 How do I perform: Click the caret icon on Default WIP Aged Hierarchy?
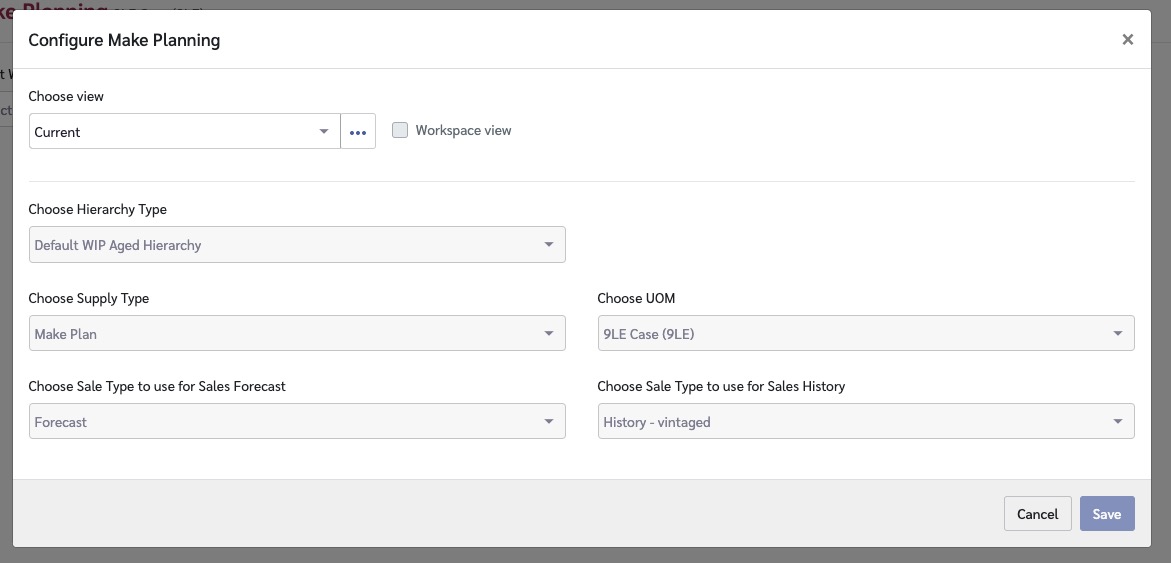tap(549, 245)
